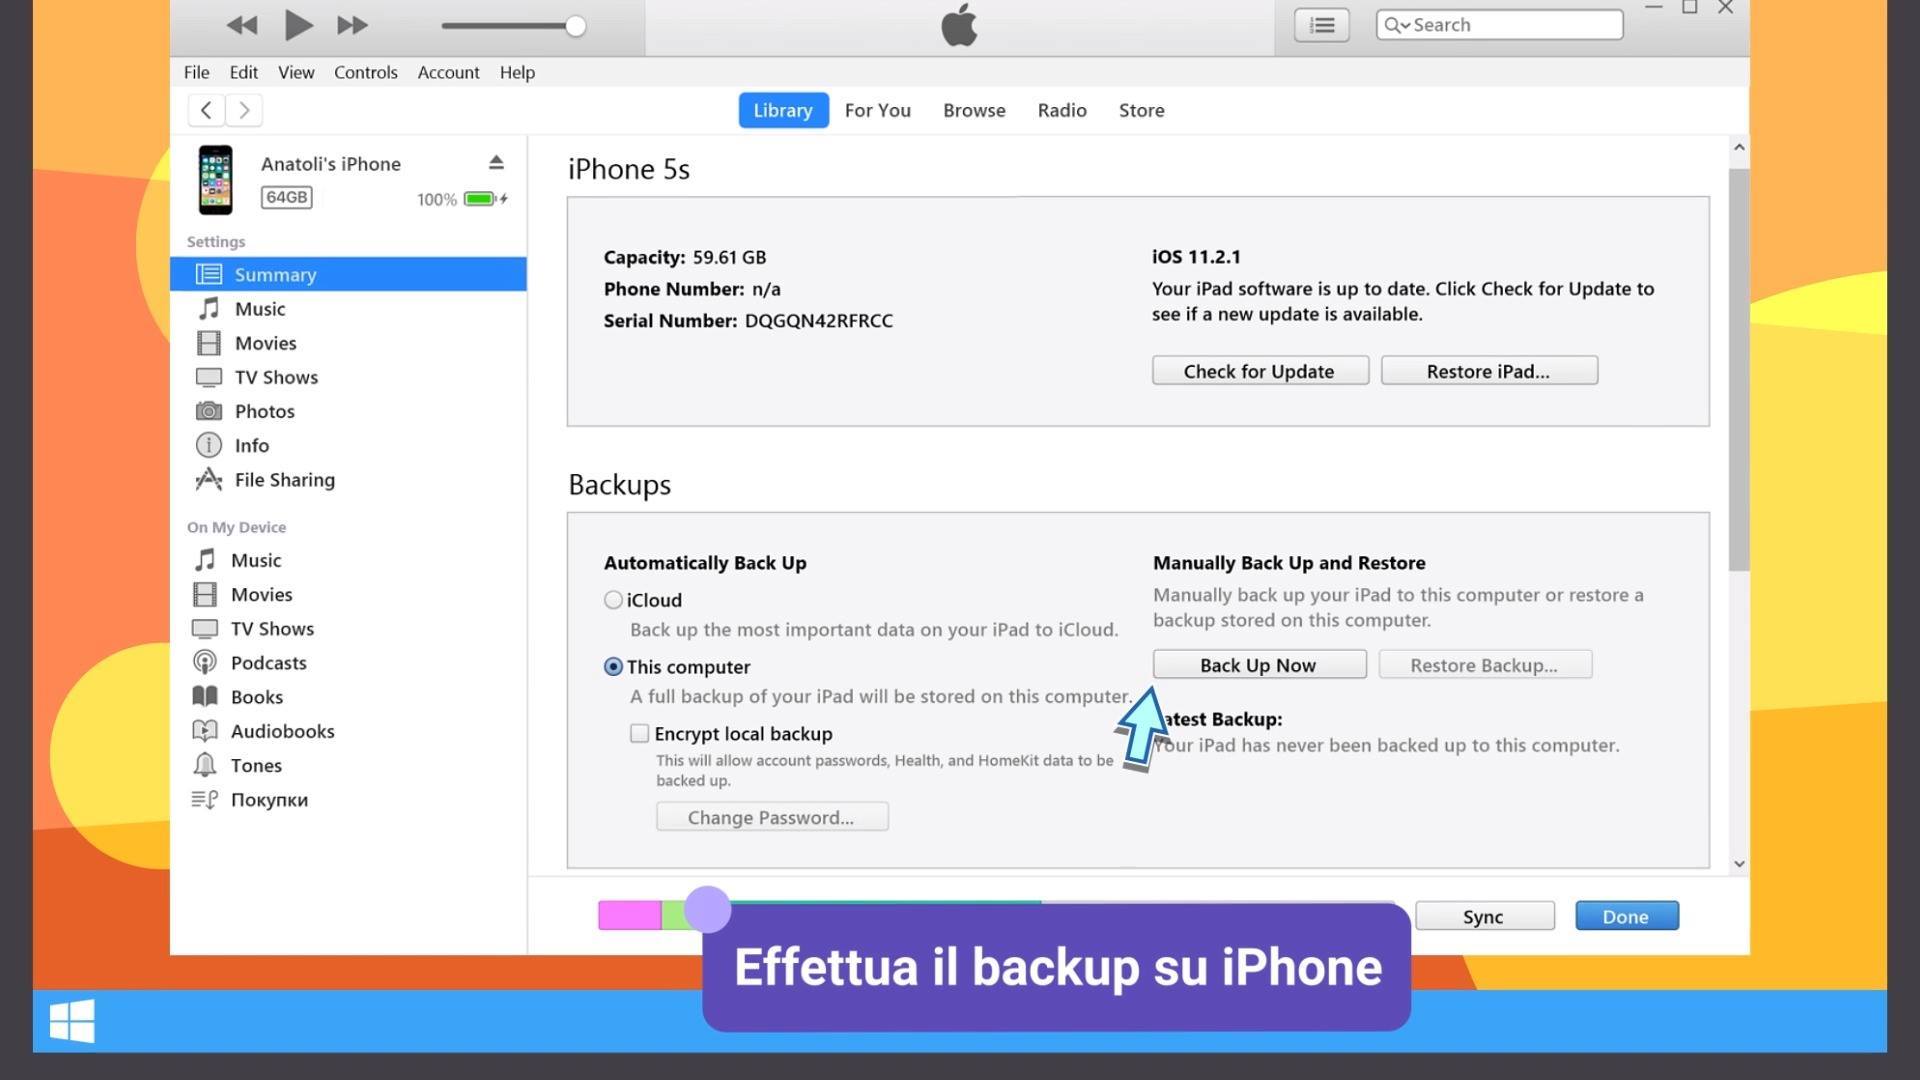Click the serial number DQGQN42RFRCC
Image resolution: width=1920 pixels, height=1080 pixels.
(x=819, y=320)
